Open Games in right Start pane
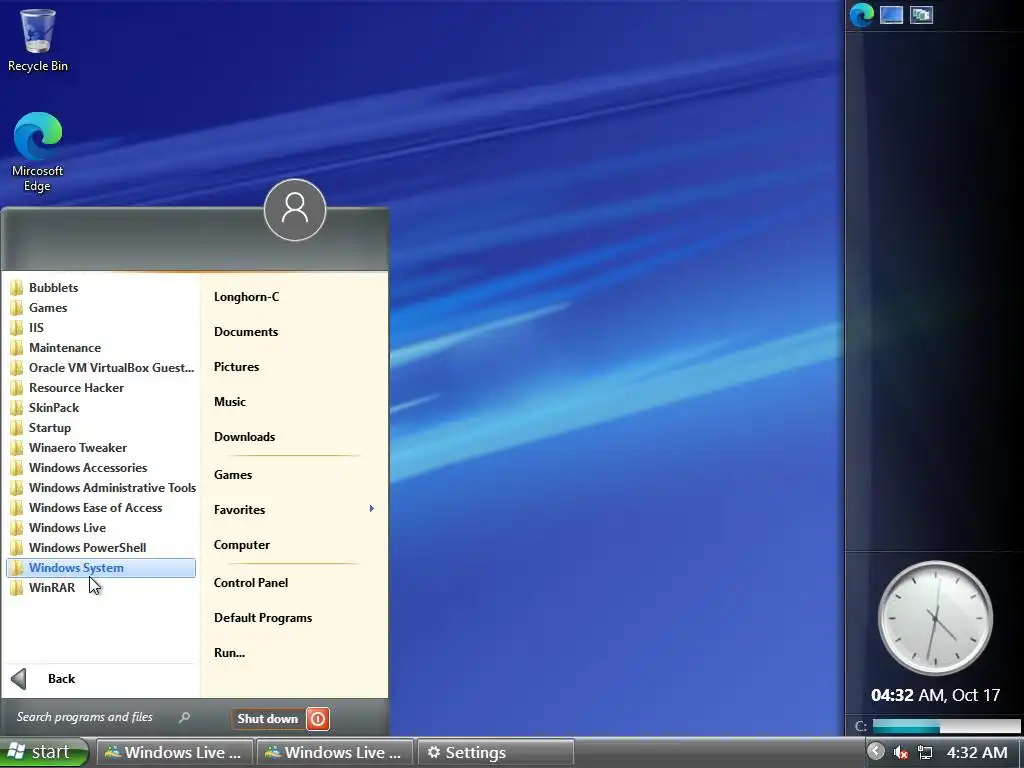 [x=233, y=475]
